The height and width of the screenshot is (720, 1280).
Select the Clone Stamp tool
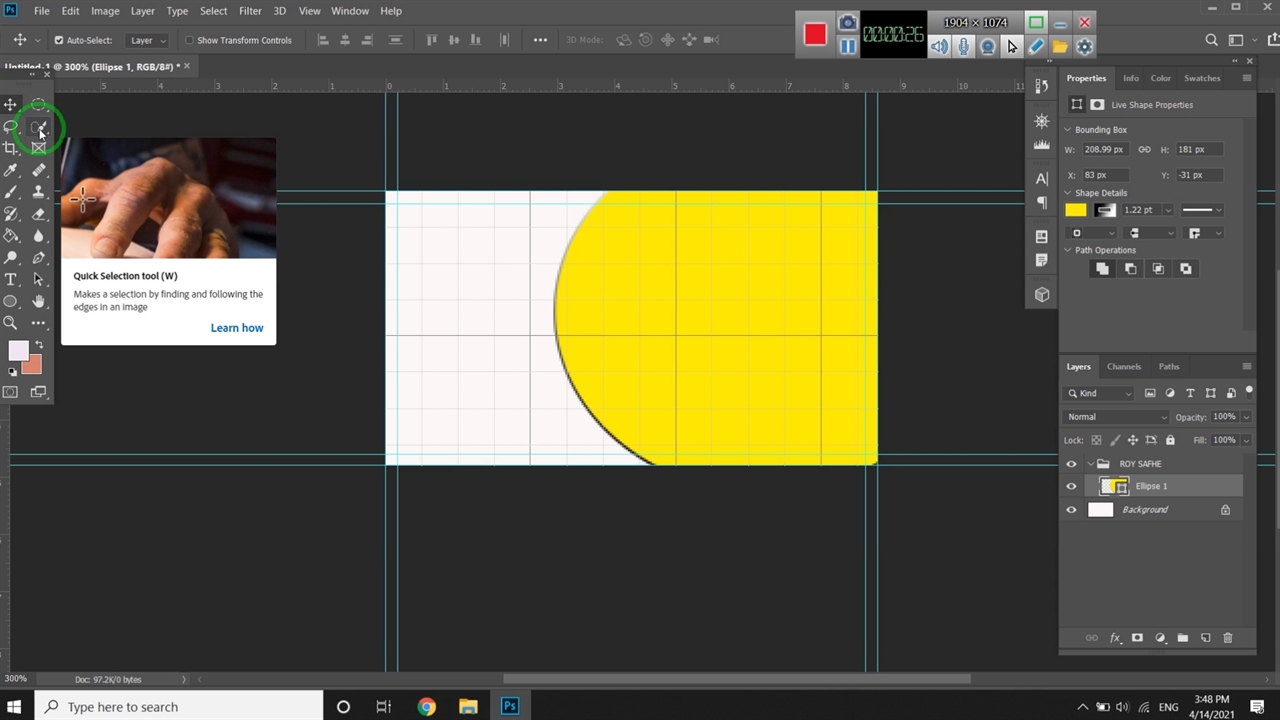(38, 192)
